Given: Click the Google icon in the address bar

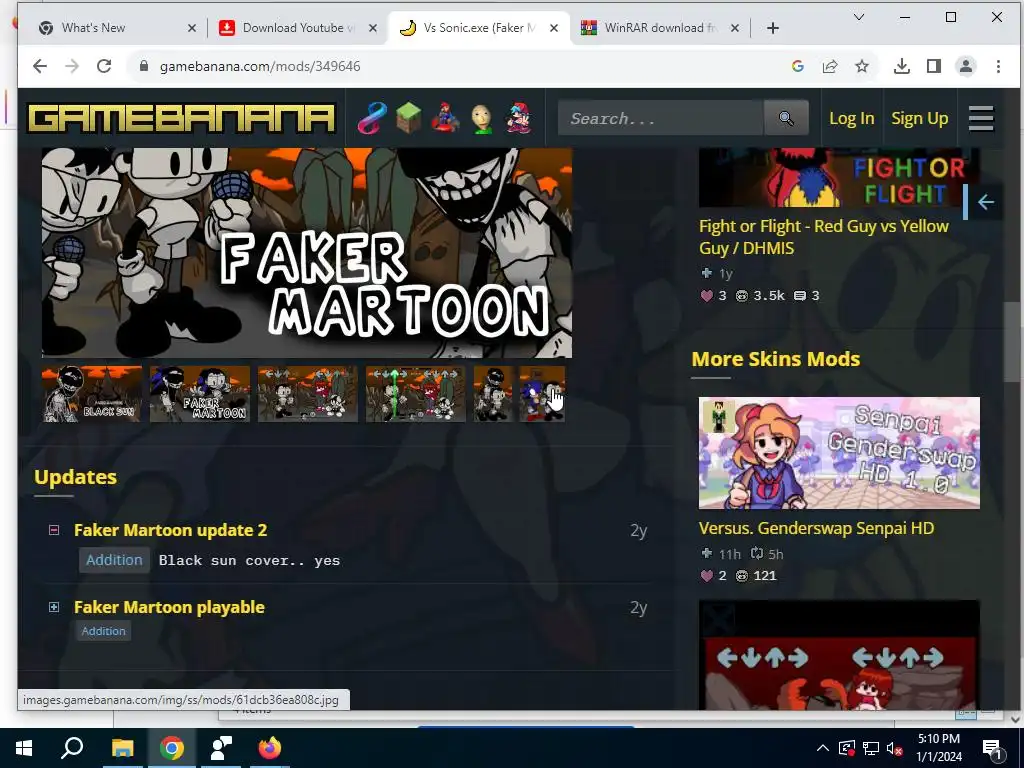Looking at the screenshot, I should 797,66.
